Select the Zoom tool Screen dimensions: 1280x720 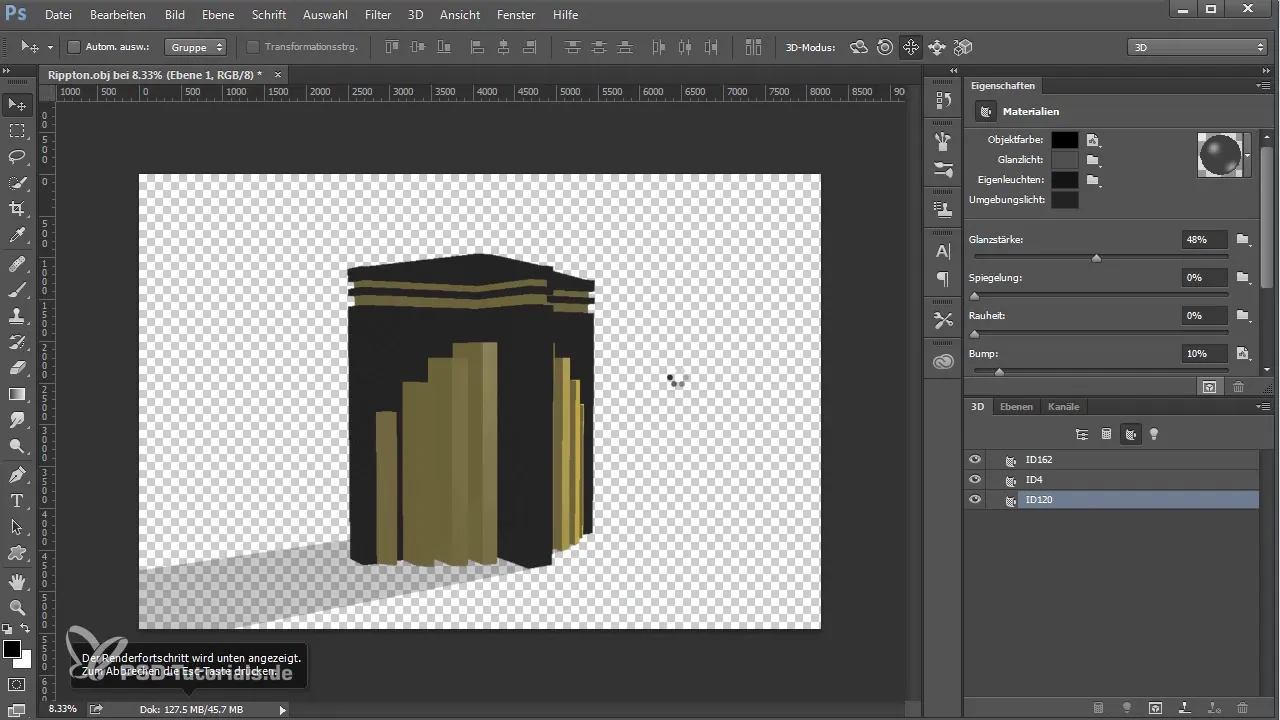click(x=17, y=608)
